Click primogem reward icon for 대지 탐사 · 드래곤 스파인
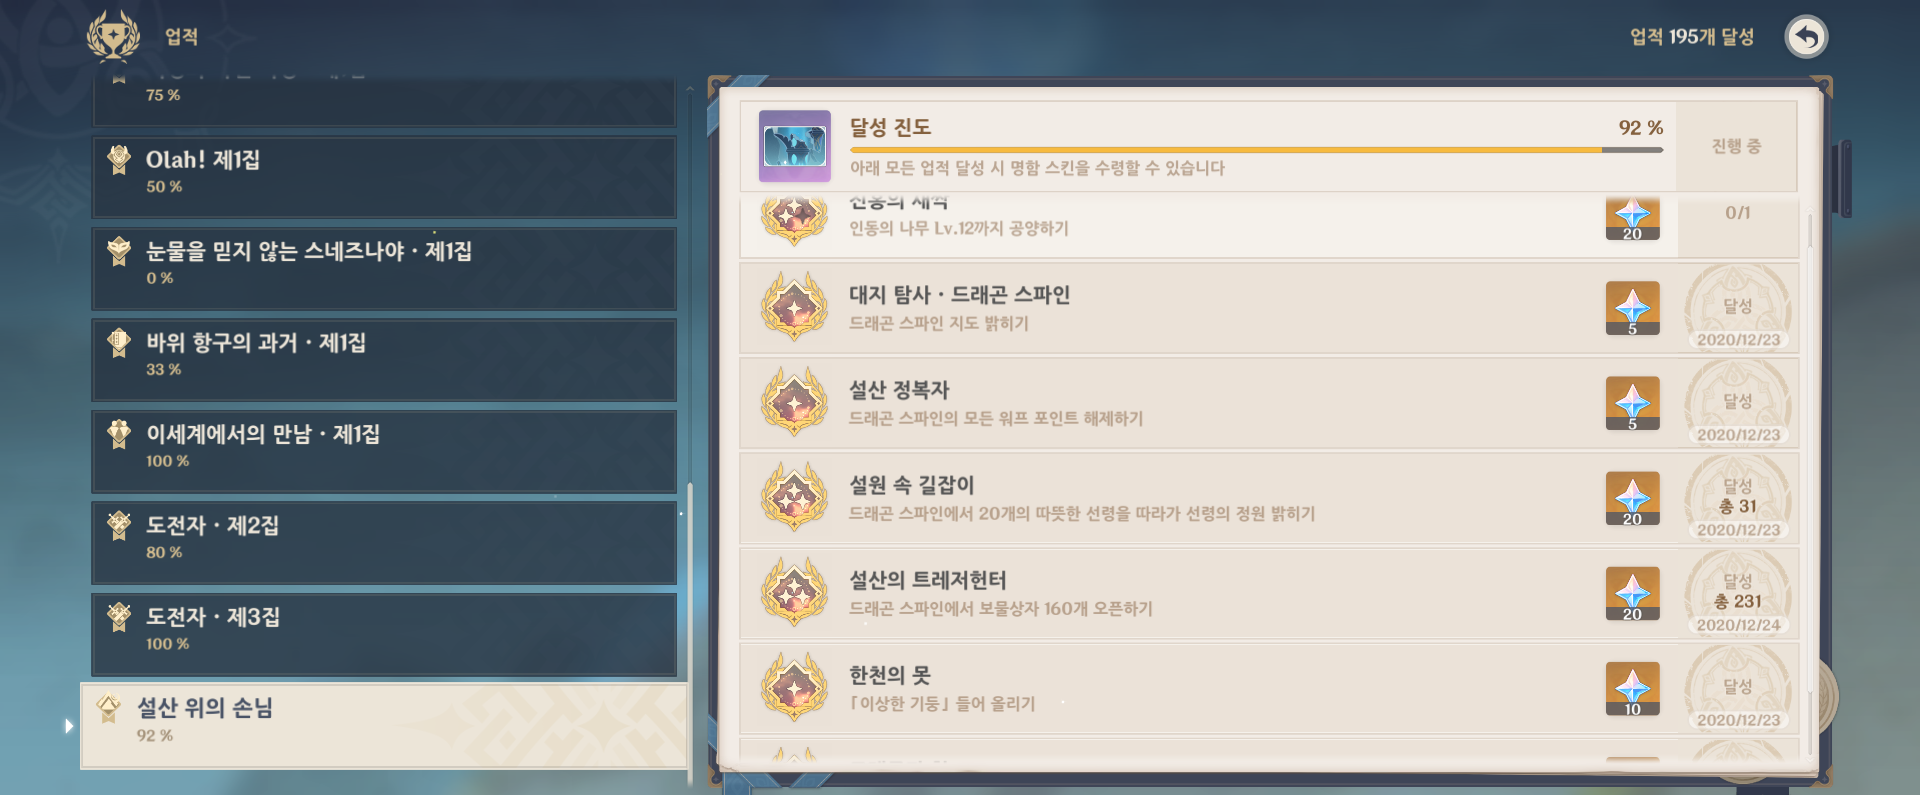The image size is (1920, 795). coord(1632,308)
